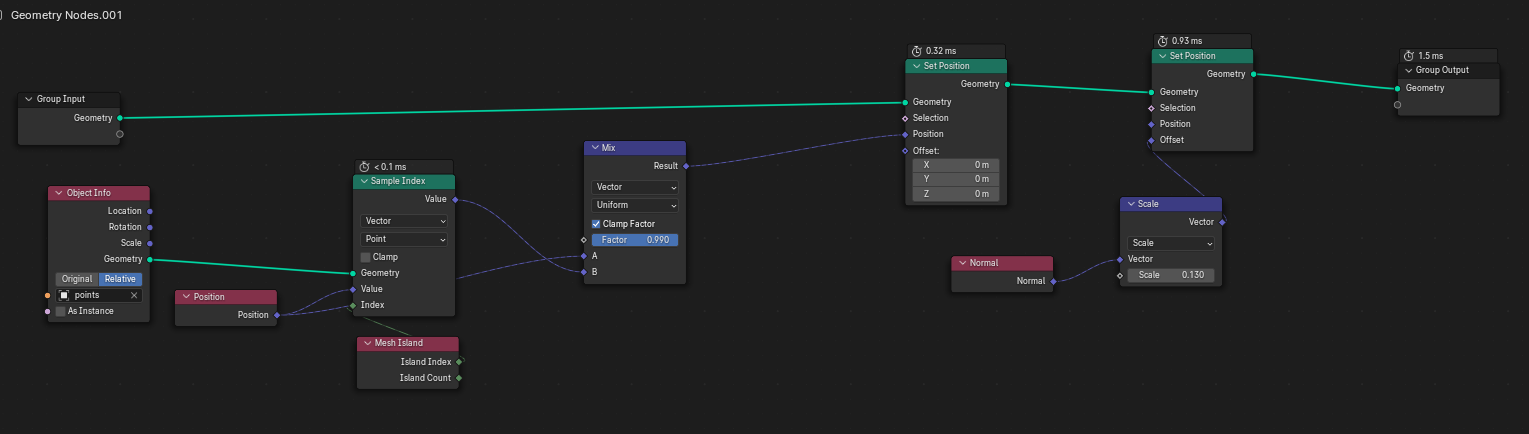The image size is (1529, 434).
Task: Click the object icon in points field
Action: pos(64,296)
